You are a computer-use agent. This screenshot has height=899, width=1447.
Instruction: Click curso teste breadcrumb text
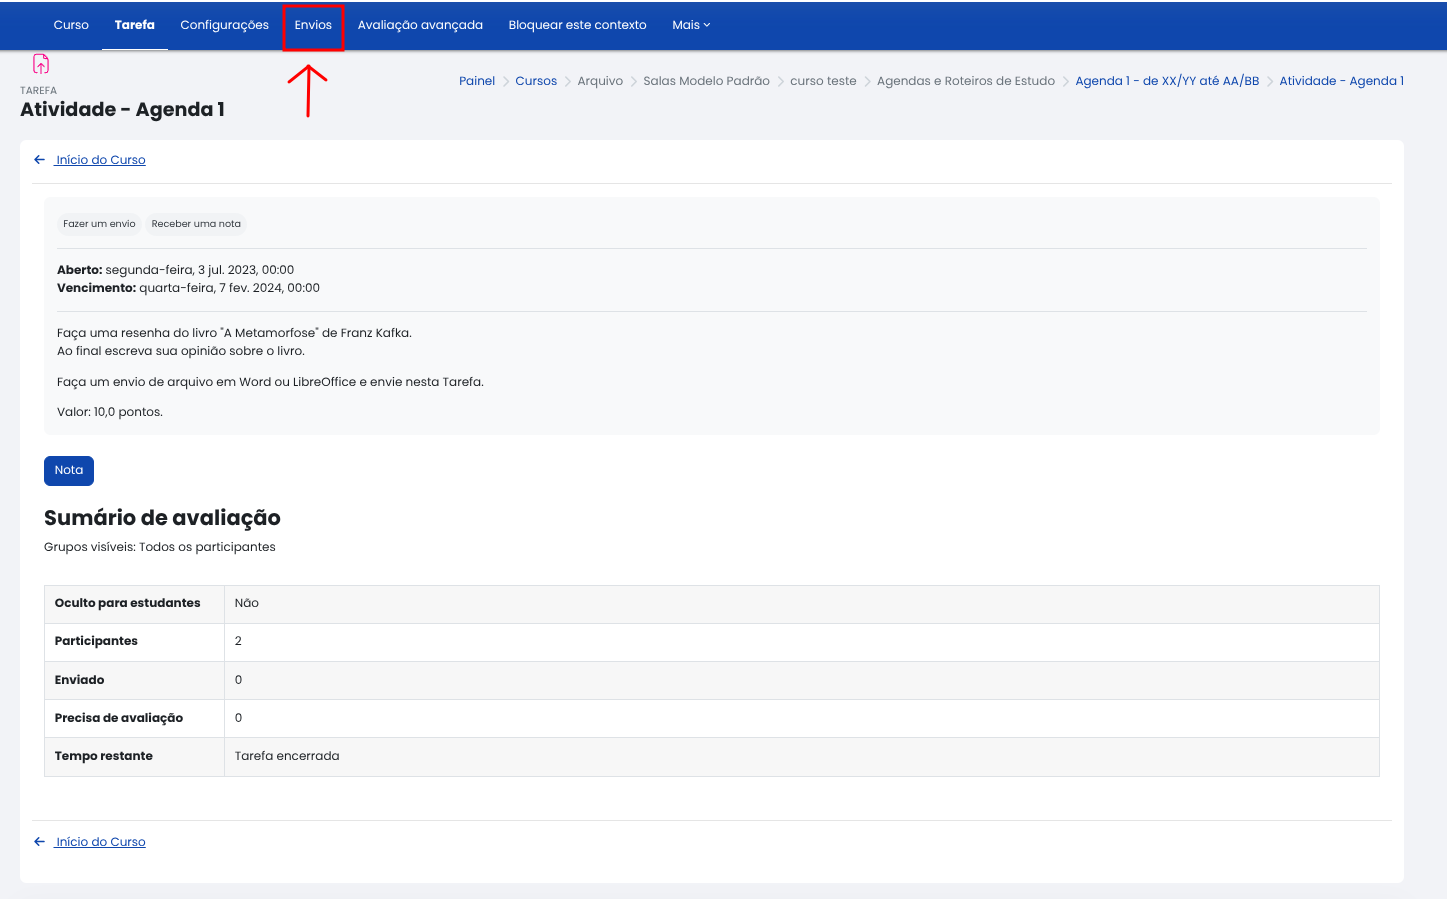pos(823,81)
